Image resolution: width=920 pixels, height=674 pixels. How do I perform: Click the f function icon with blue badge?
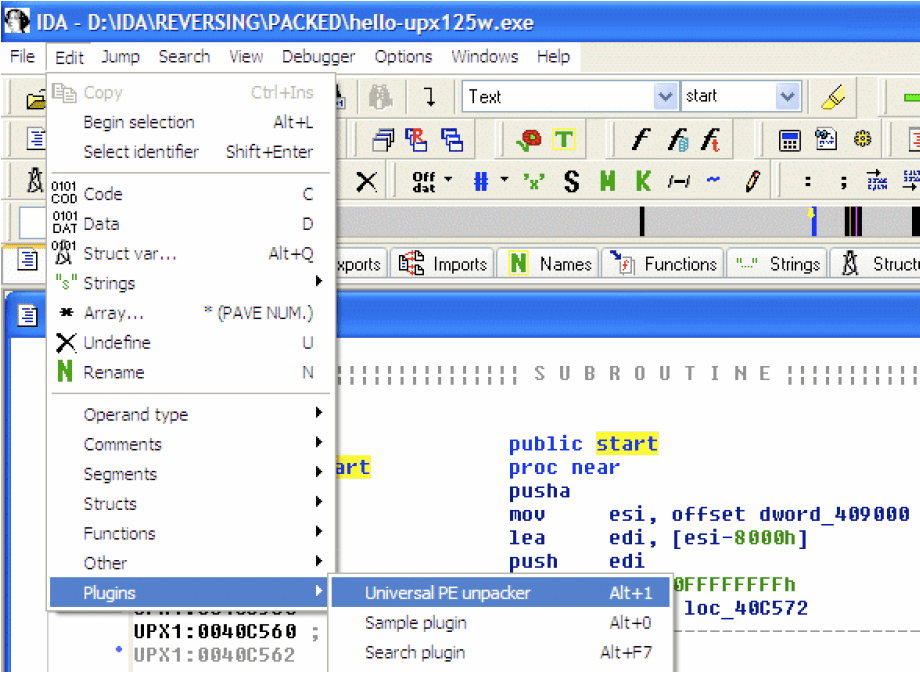pos(678,140)
